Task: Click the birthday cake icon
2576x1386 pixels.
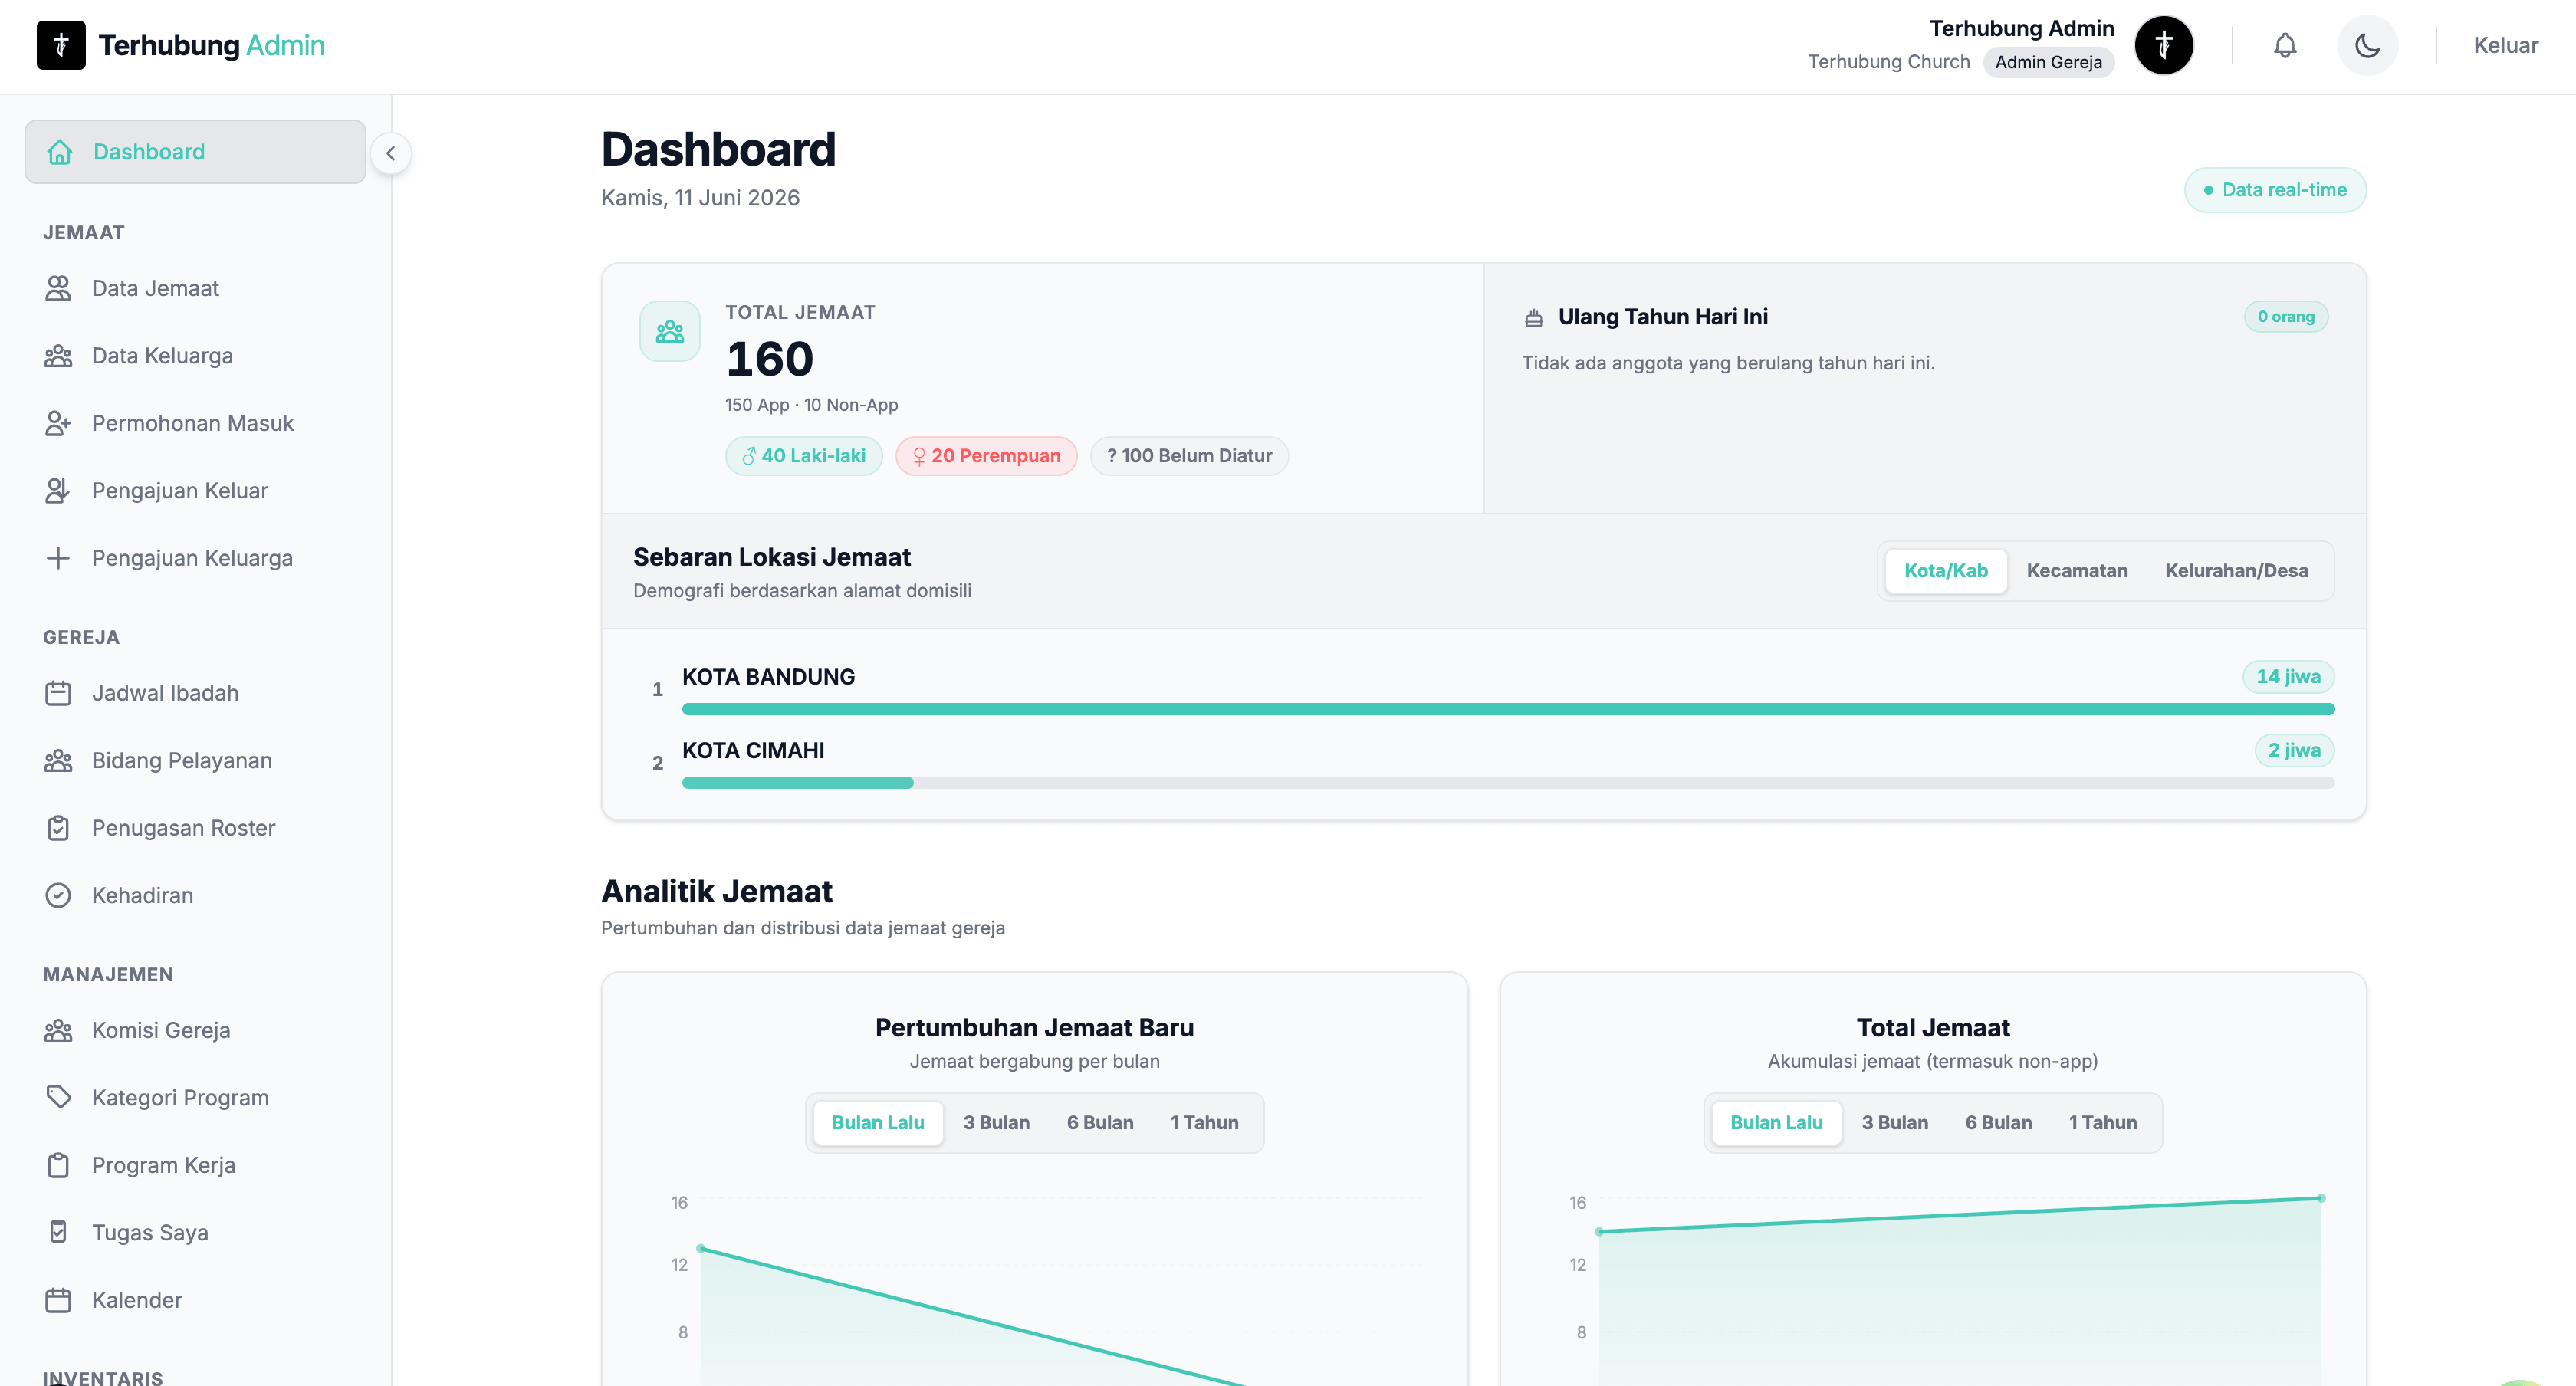Action: click(1534, 318)
